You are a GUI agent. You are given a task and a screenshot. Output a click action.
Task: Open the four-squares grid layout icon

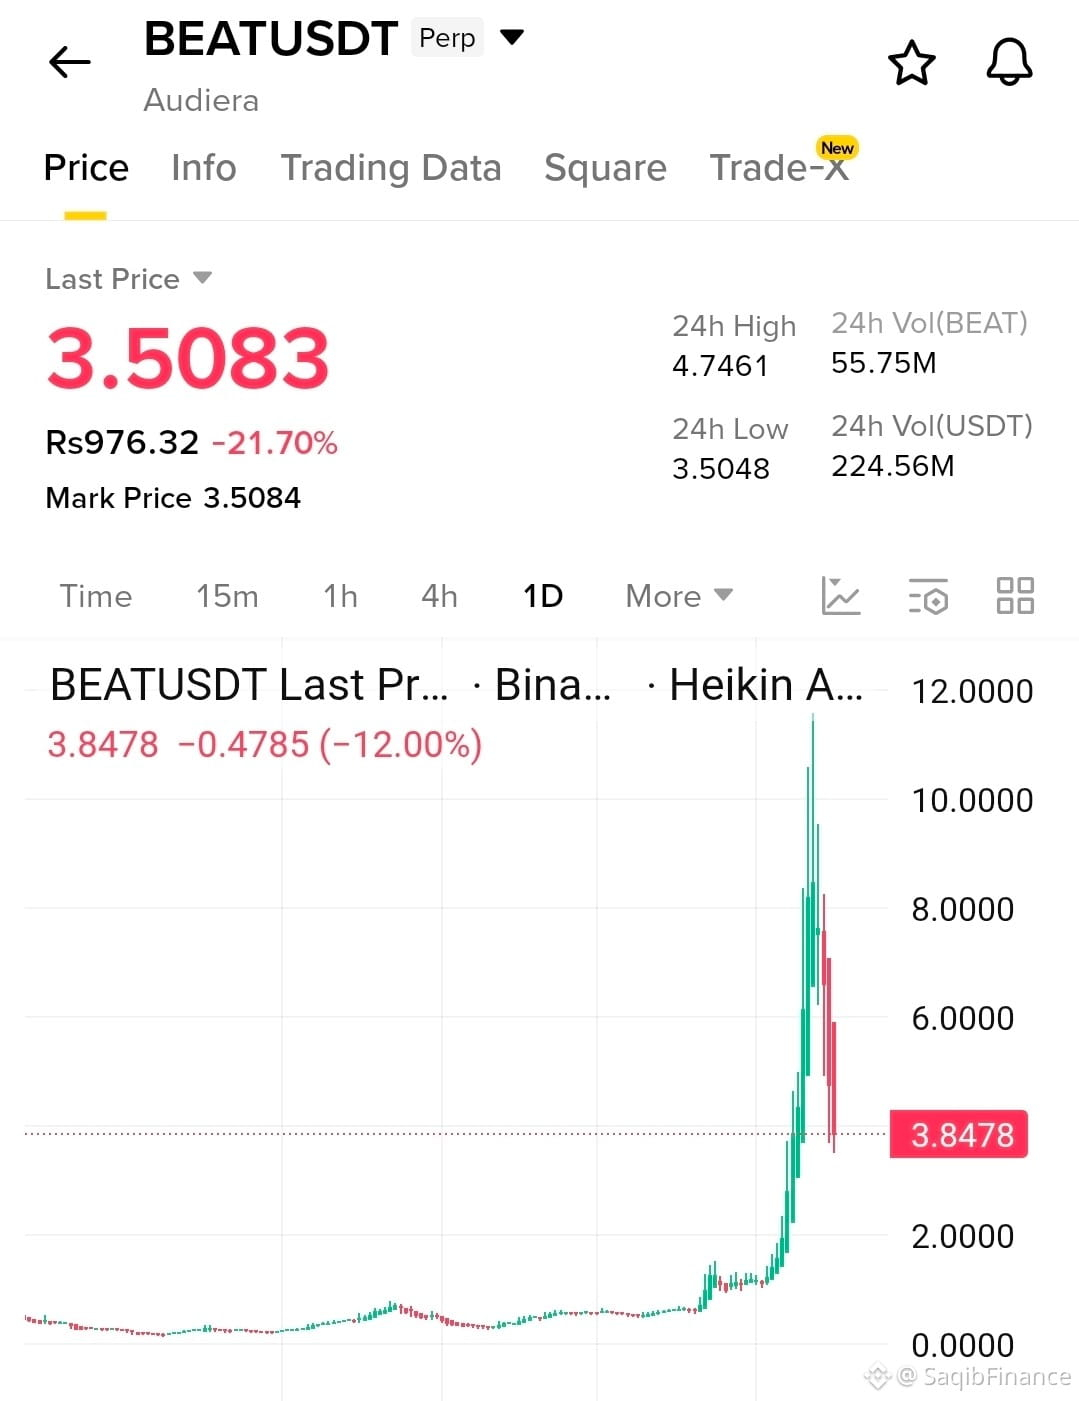click(x=1015, y=596)
